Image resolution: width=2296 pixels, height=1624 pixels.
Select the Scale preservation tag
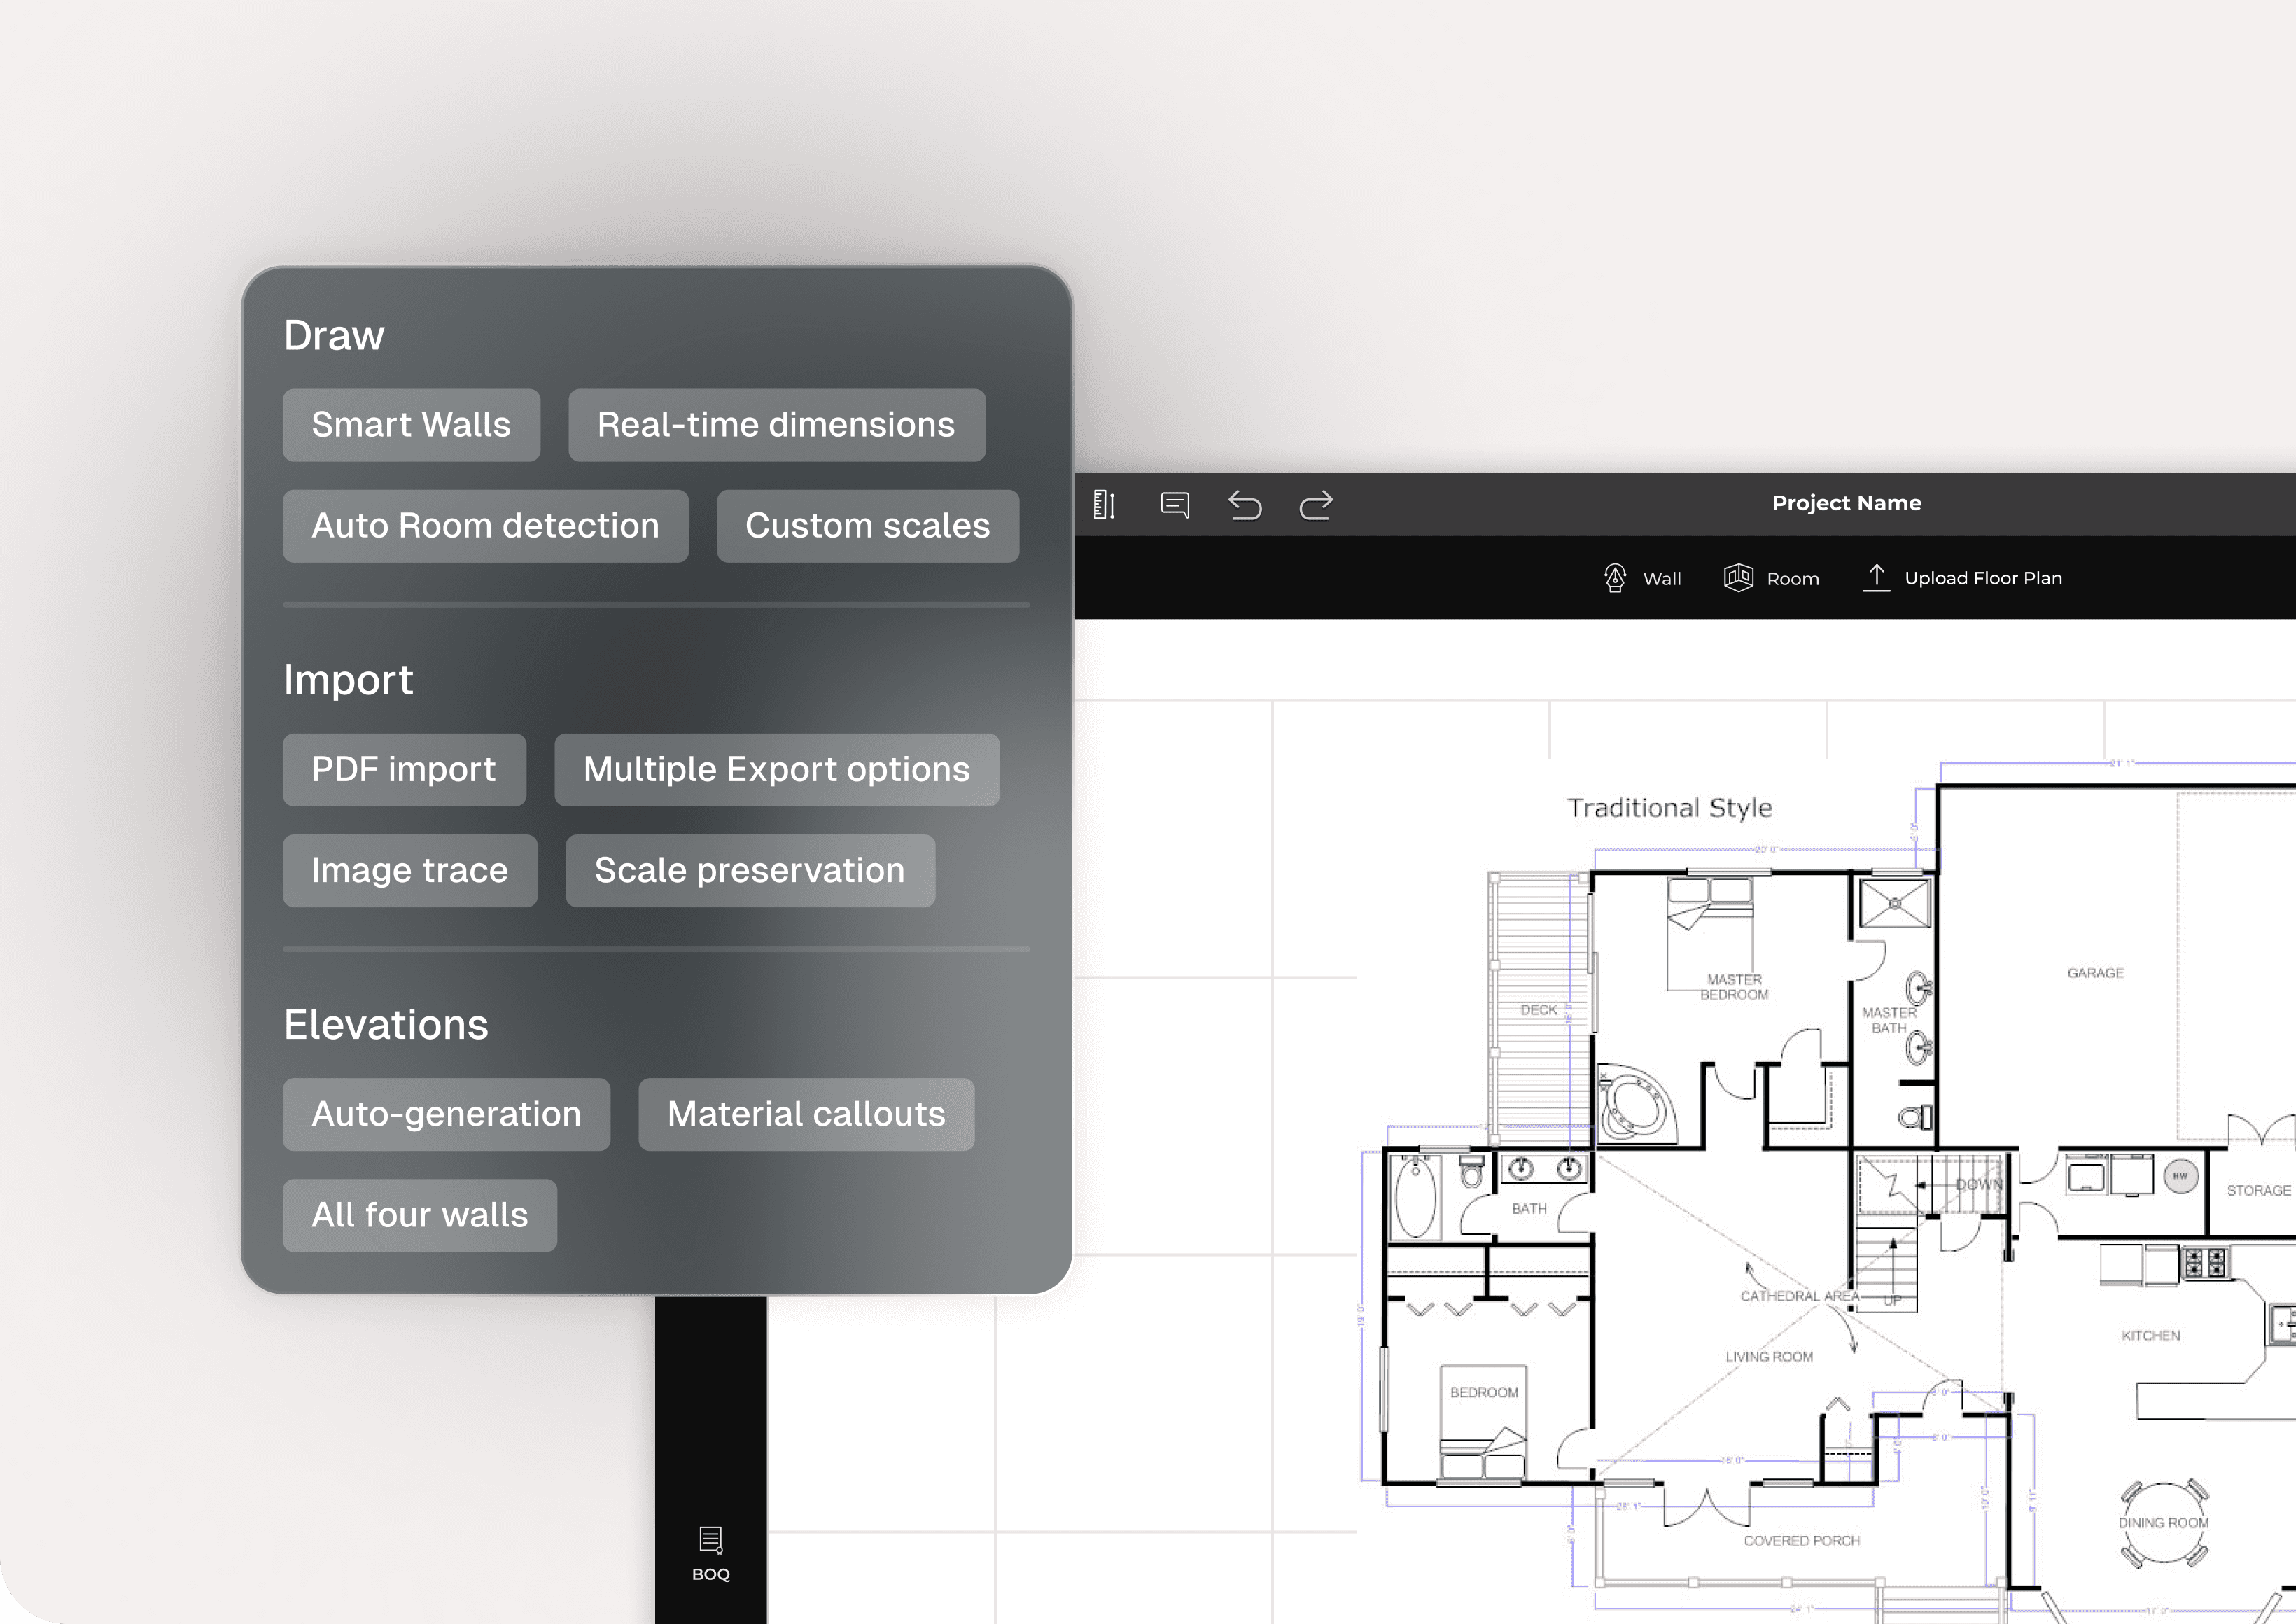tap(749, 871)
